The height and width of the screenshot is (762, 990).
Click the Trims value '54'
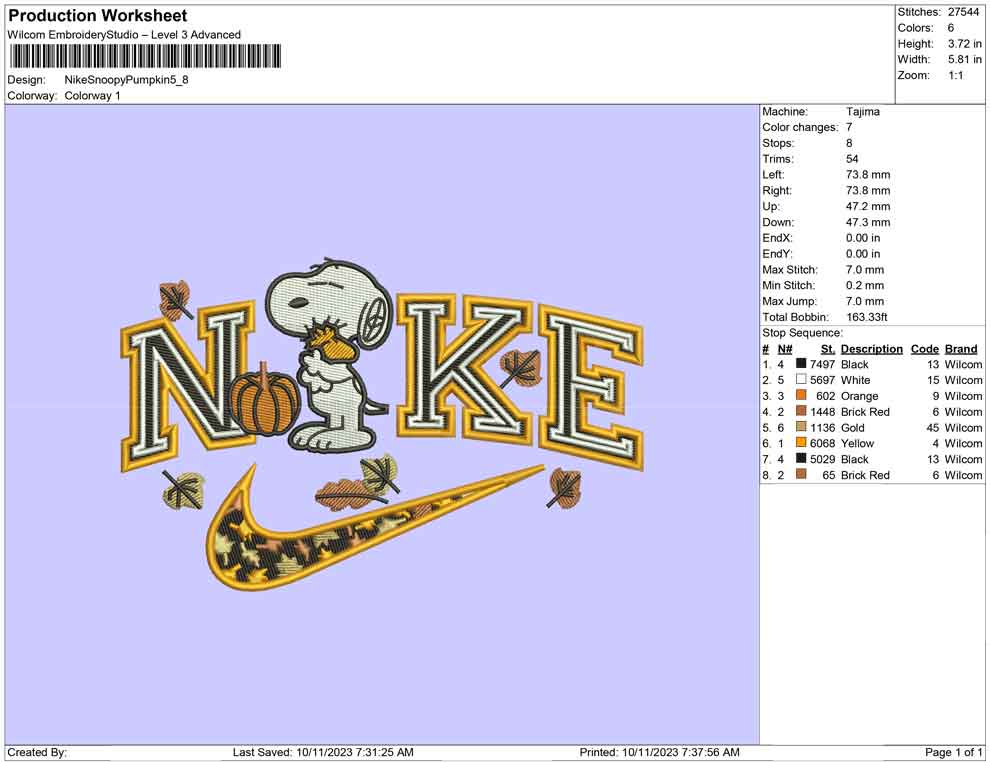[852, 158]
